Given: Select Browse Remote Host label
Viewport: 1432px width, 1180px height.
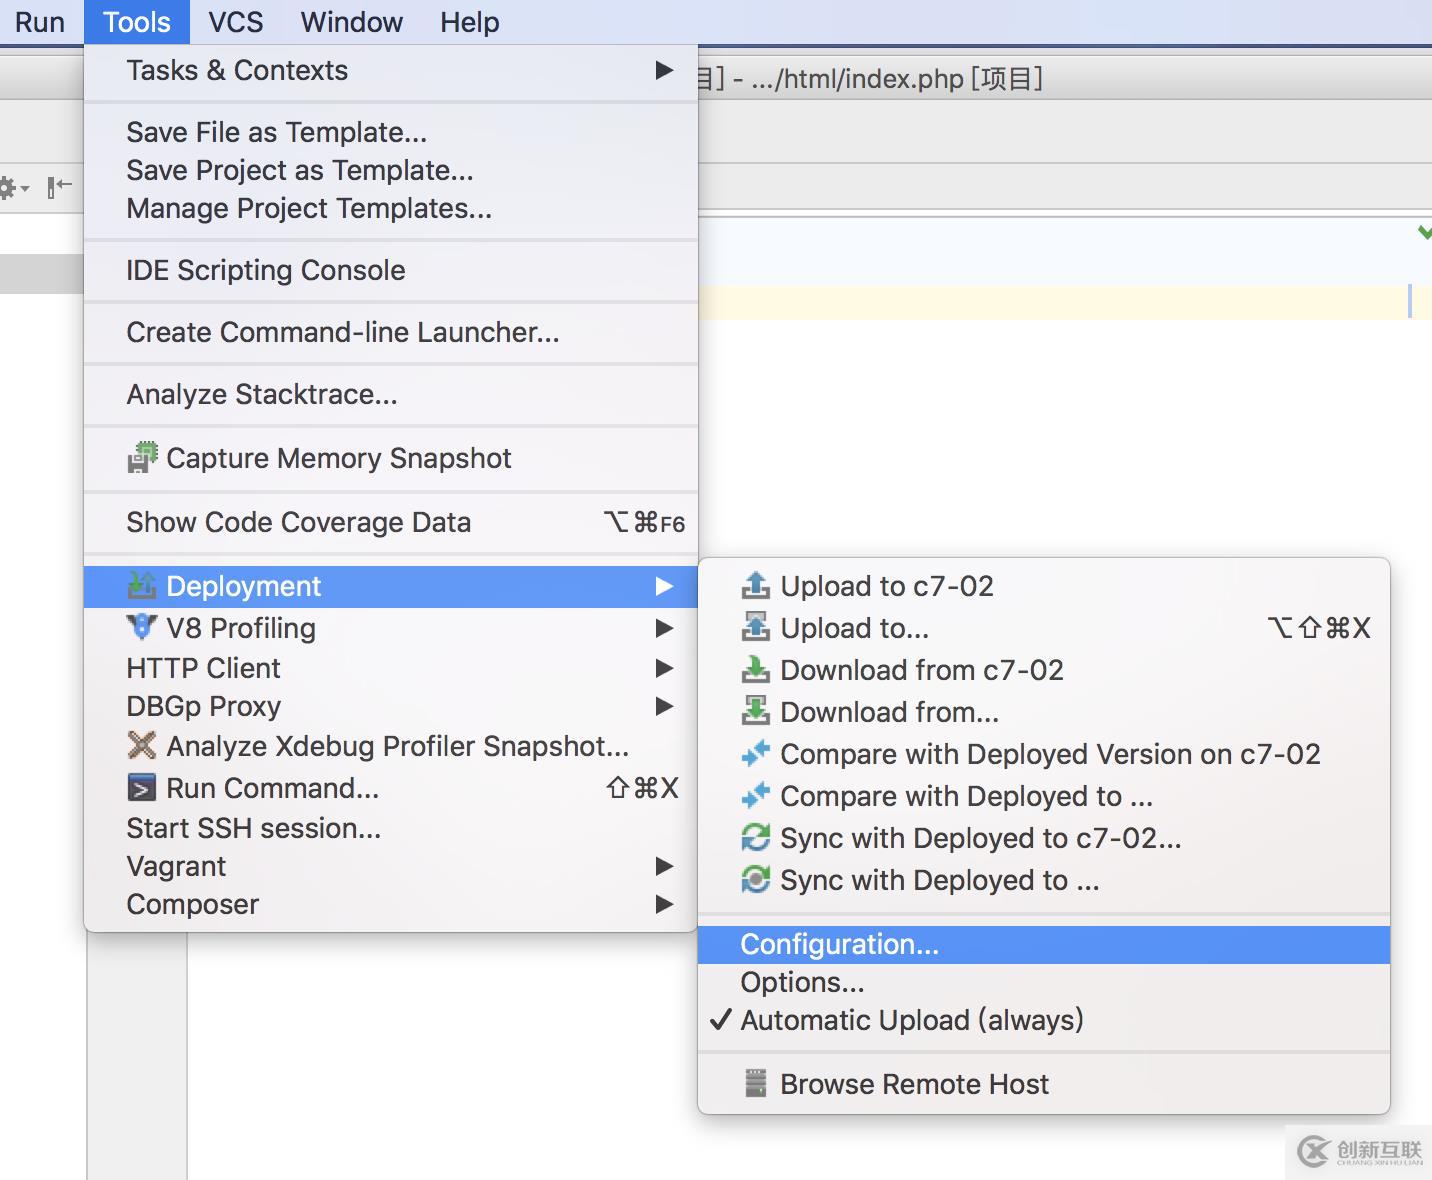Looking at the screenshot, I should (x=914, y=1084).
